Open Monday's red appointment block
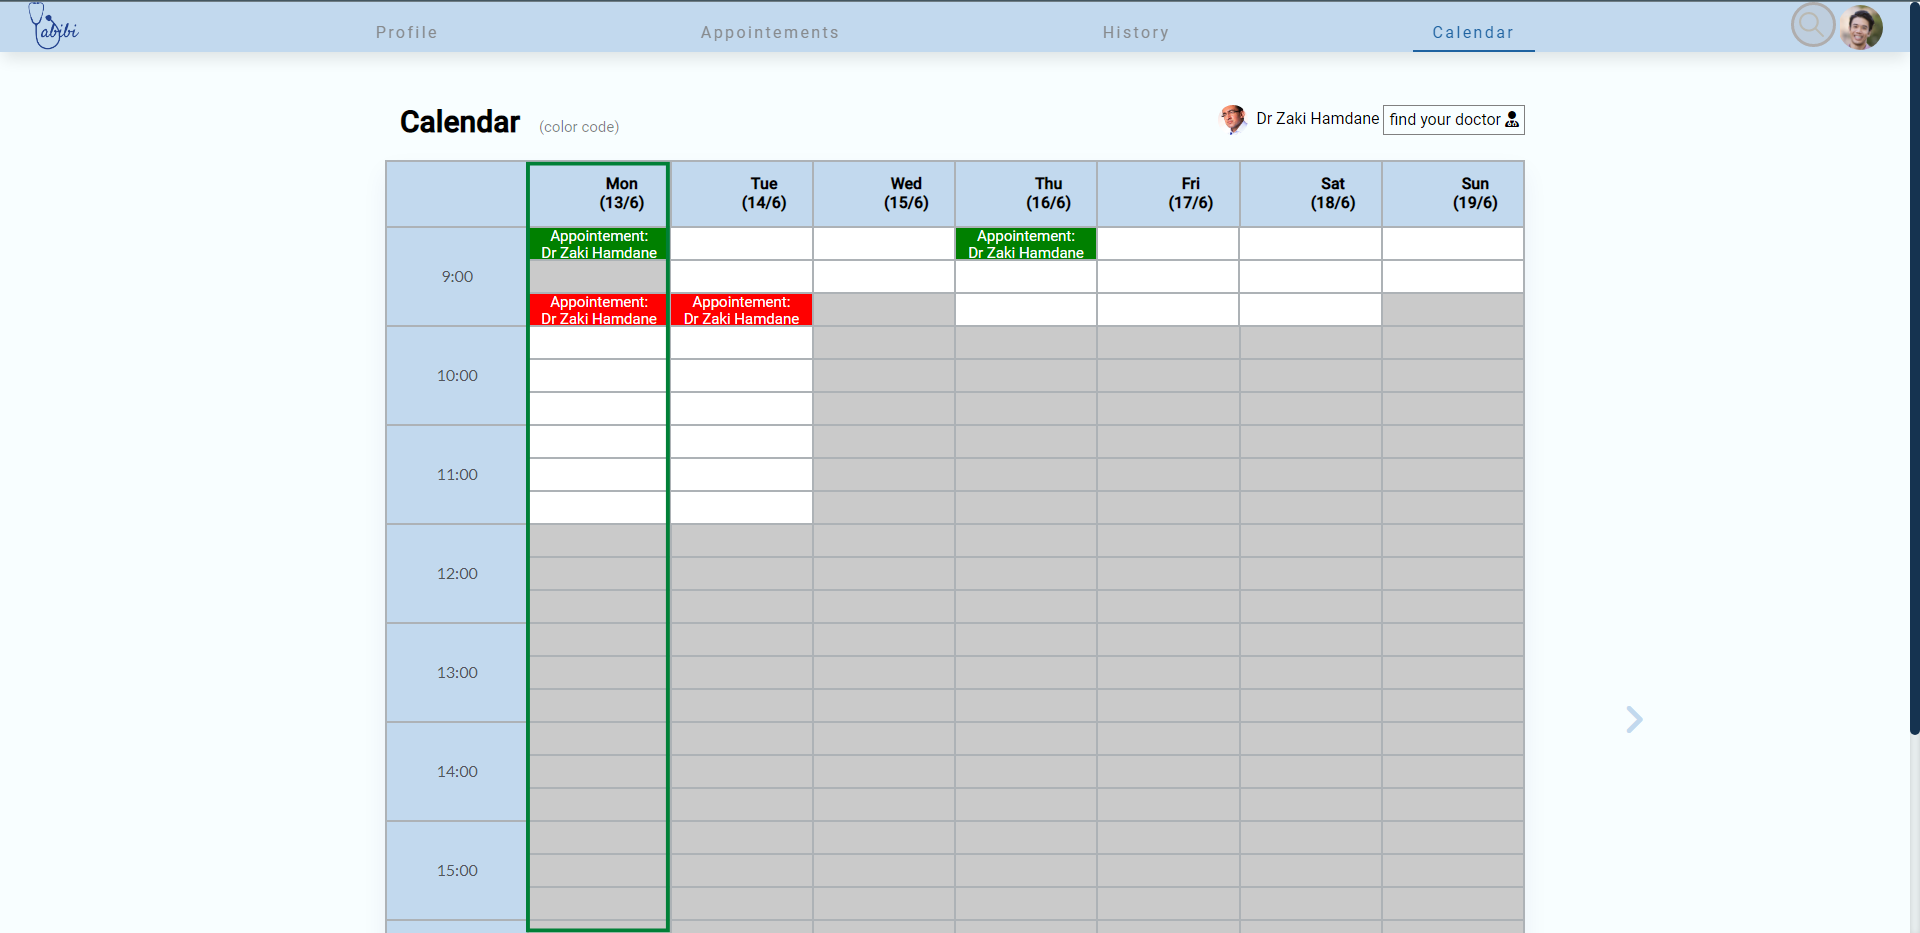 598,310
